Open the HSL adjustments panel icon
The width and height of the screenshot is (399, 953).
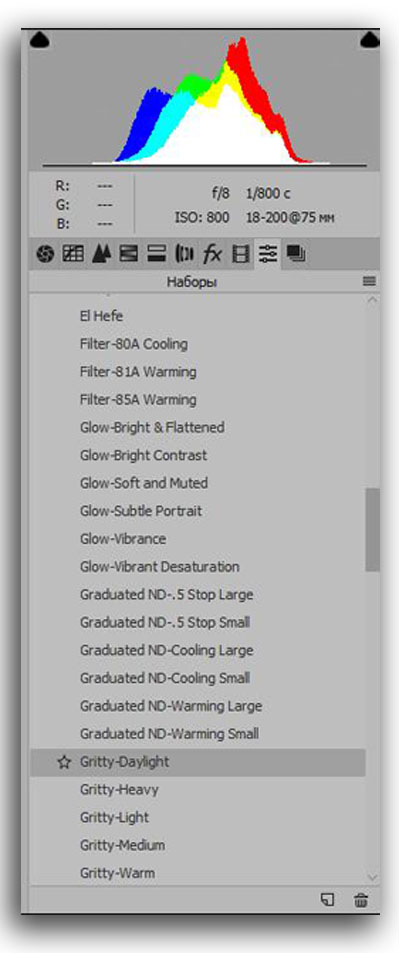(x=128, y=254)
